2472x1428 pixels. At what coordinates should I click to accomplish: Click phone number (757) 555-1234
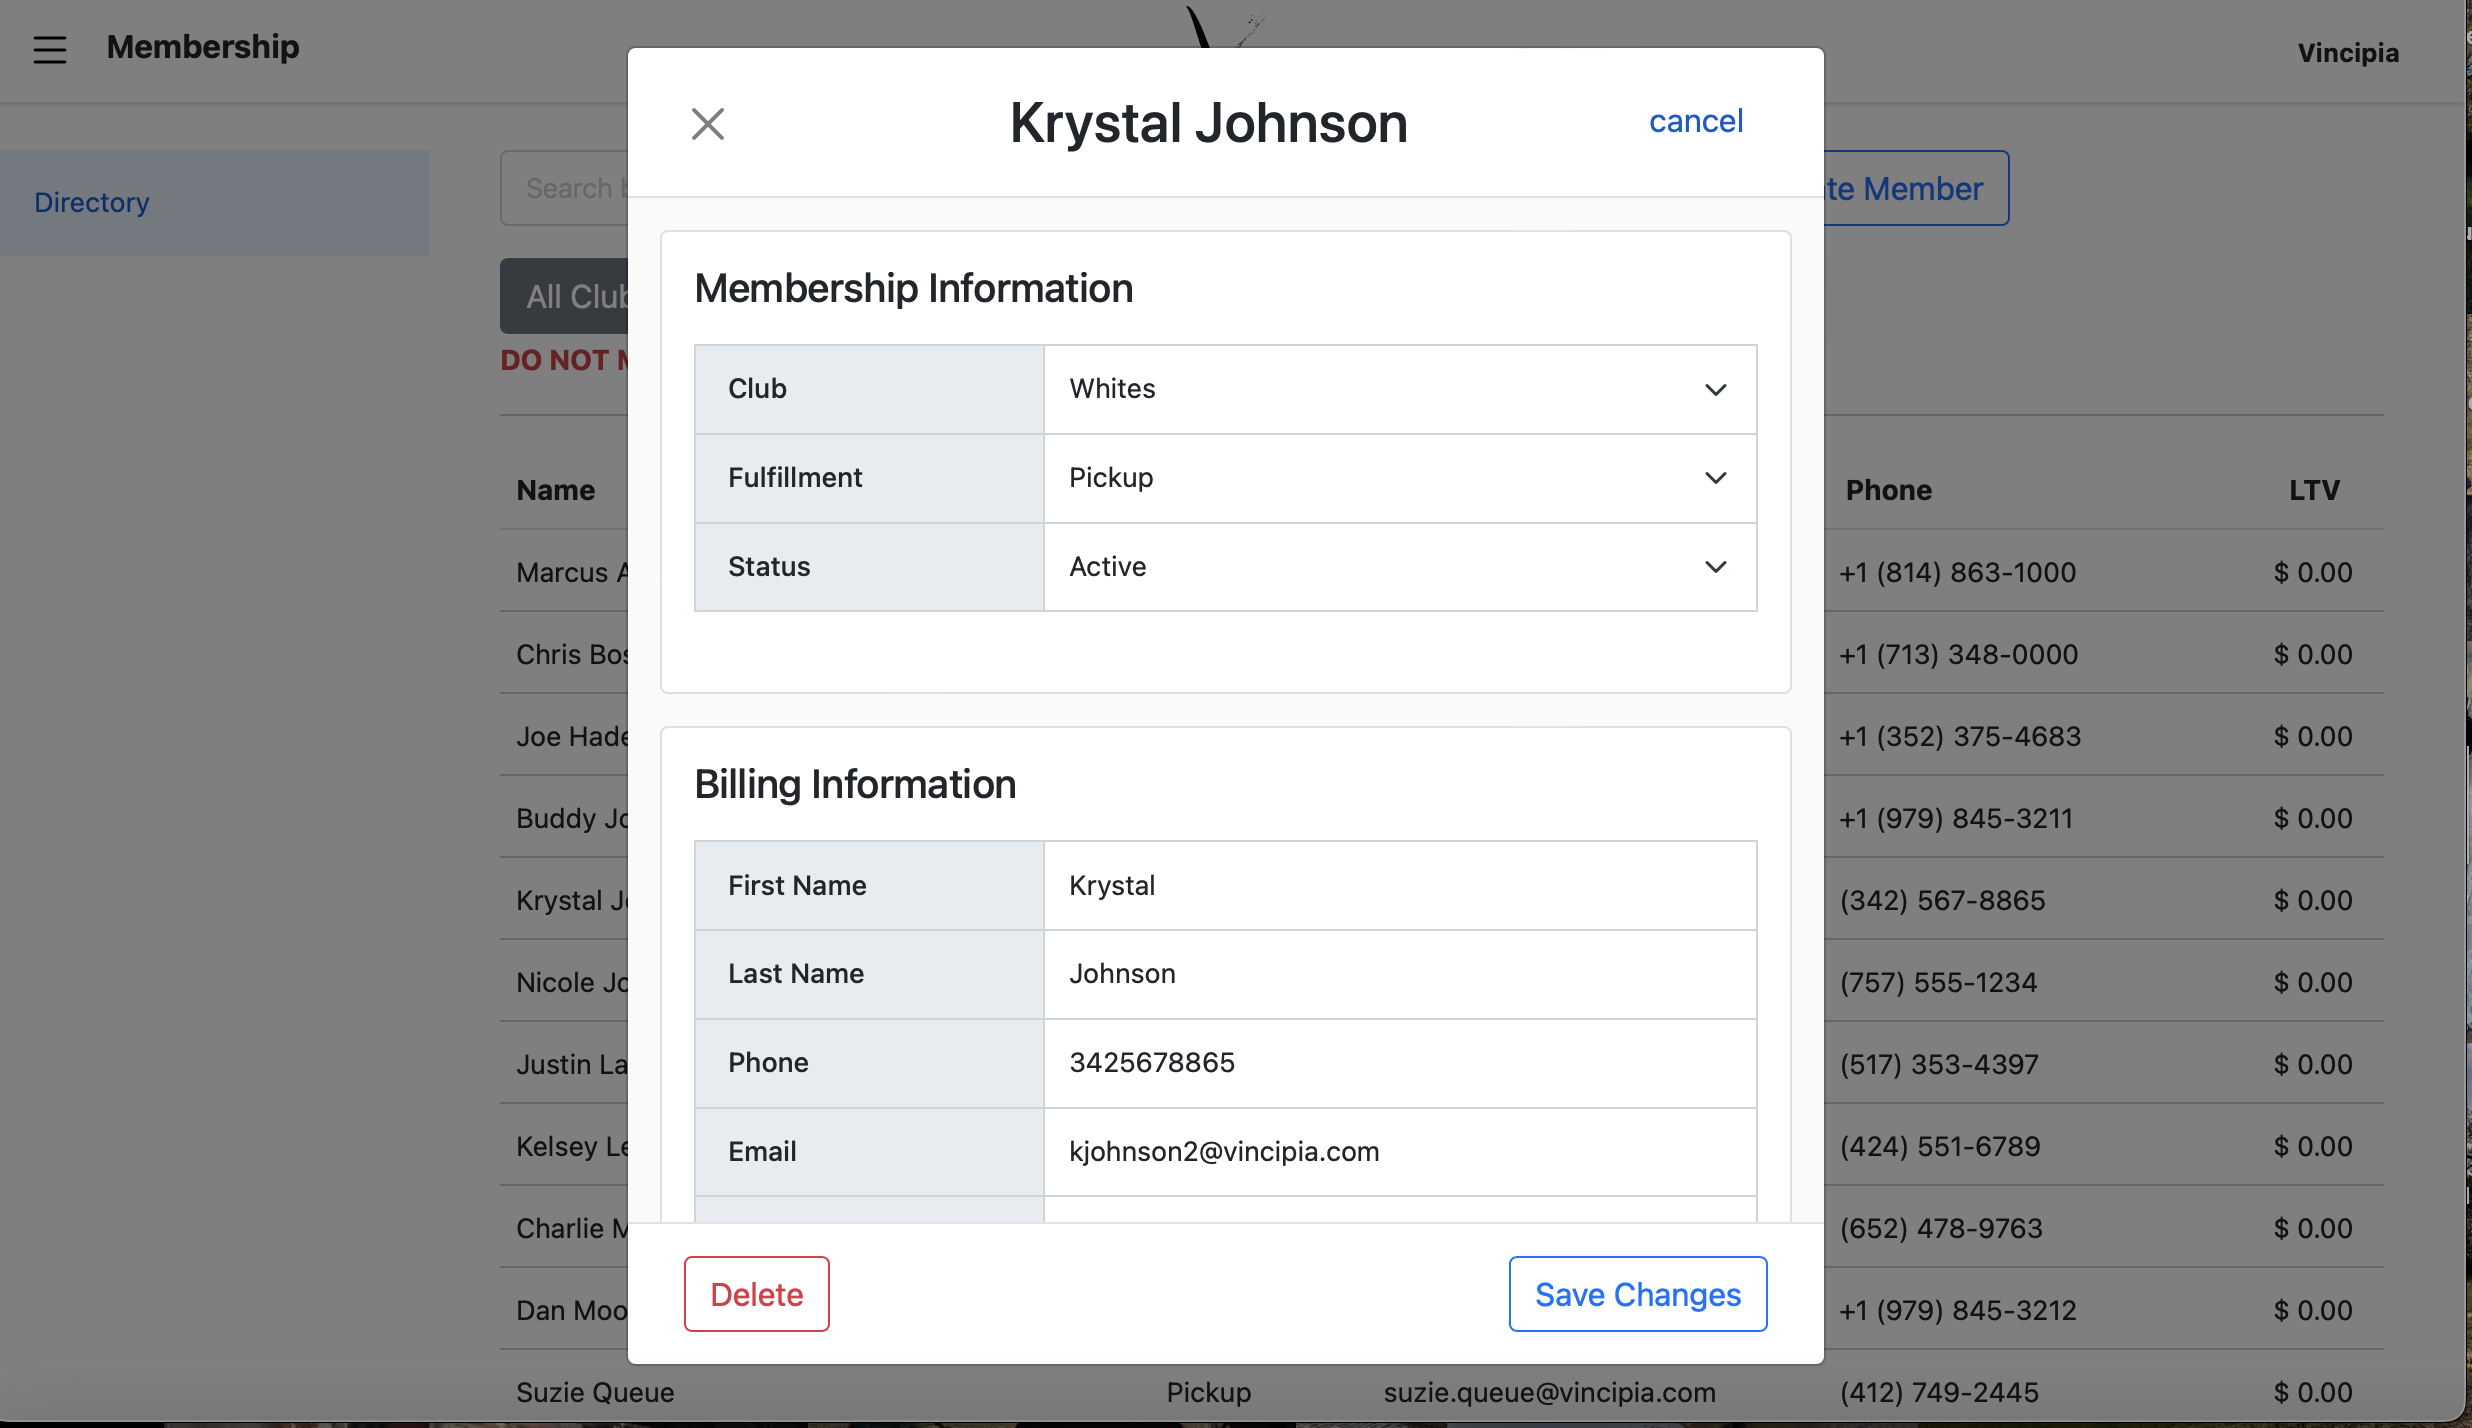[1938, 982]
